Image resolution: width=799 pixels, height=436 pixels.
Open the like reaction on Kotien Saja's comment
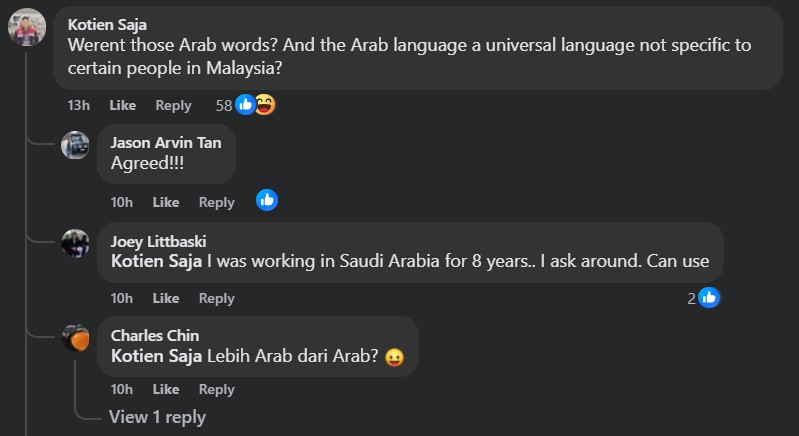(x=245, y=105)
